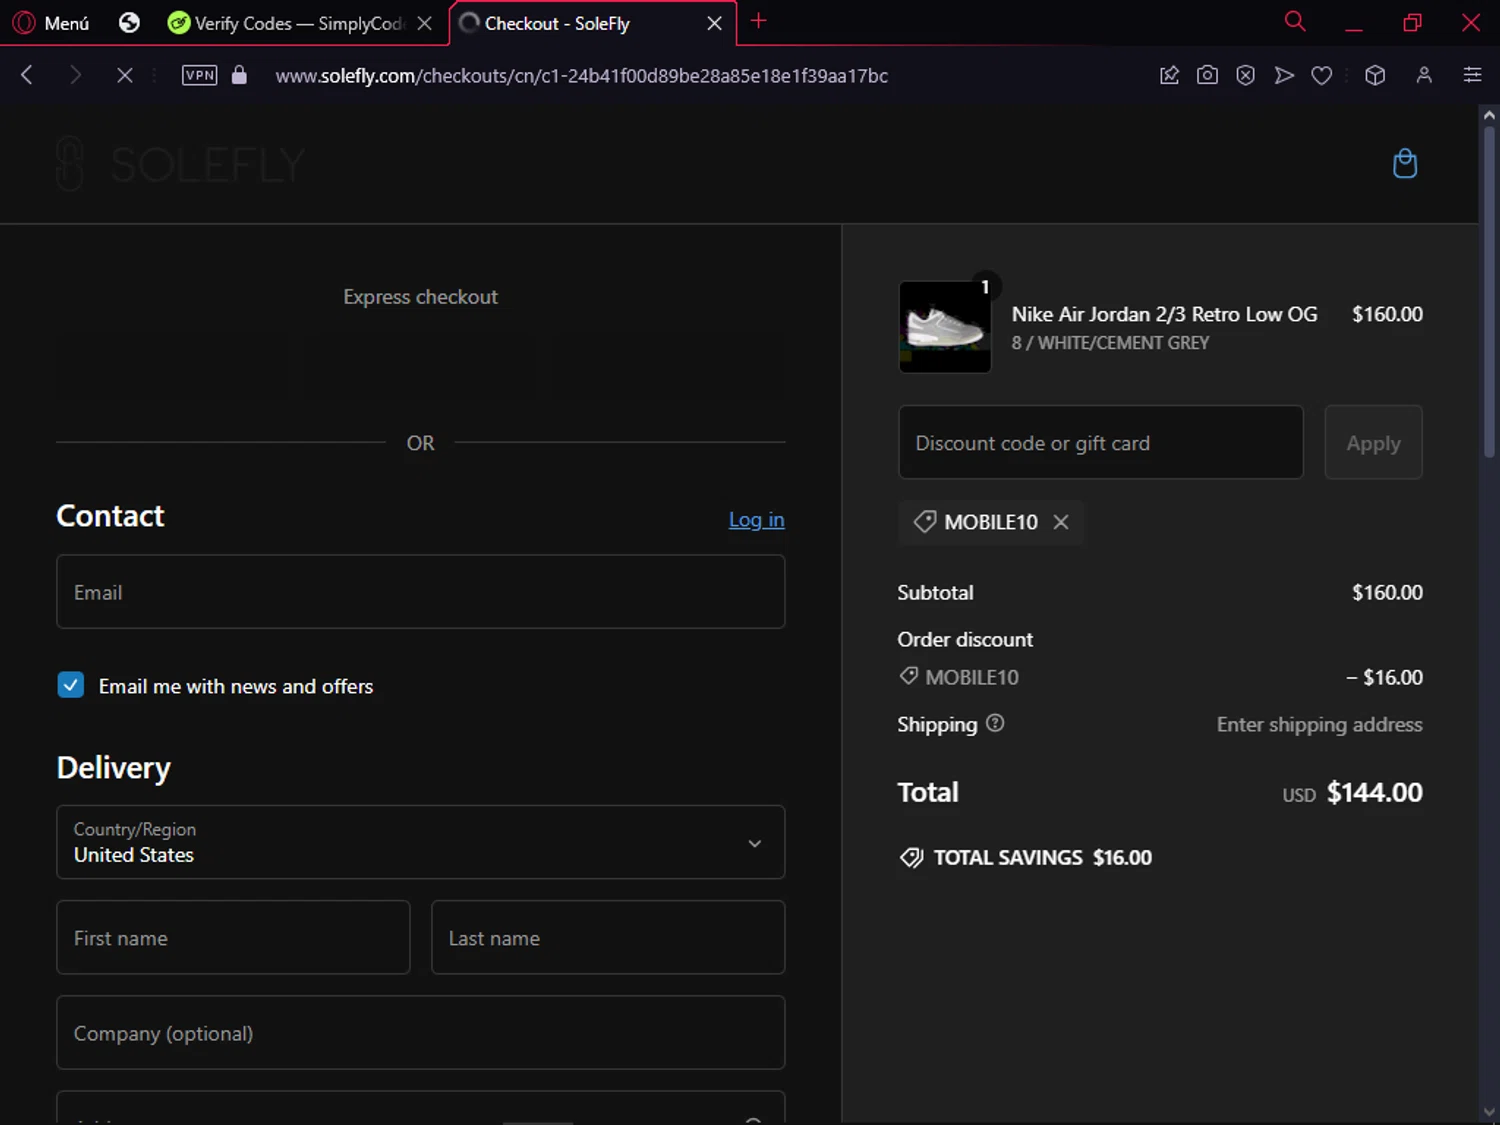1500x1125 pixels.
Task: Click the Express checkout heading text
Action: pyautogui.click(x=420, y=297)
